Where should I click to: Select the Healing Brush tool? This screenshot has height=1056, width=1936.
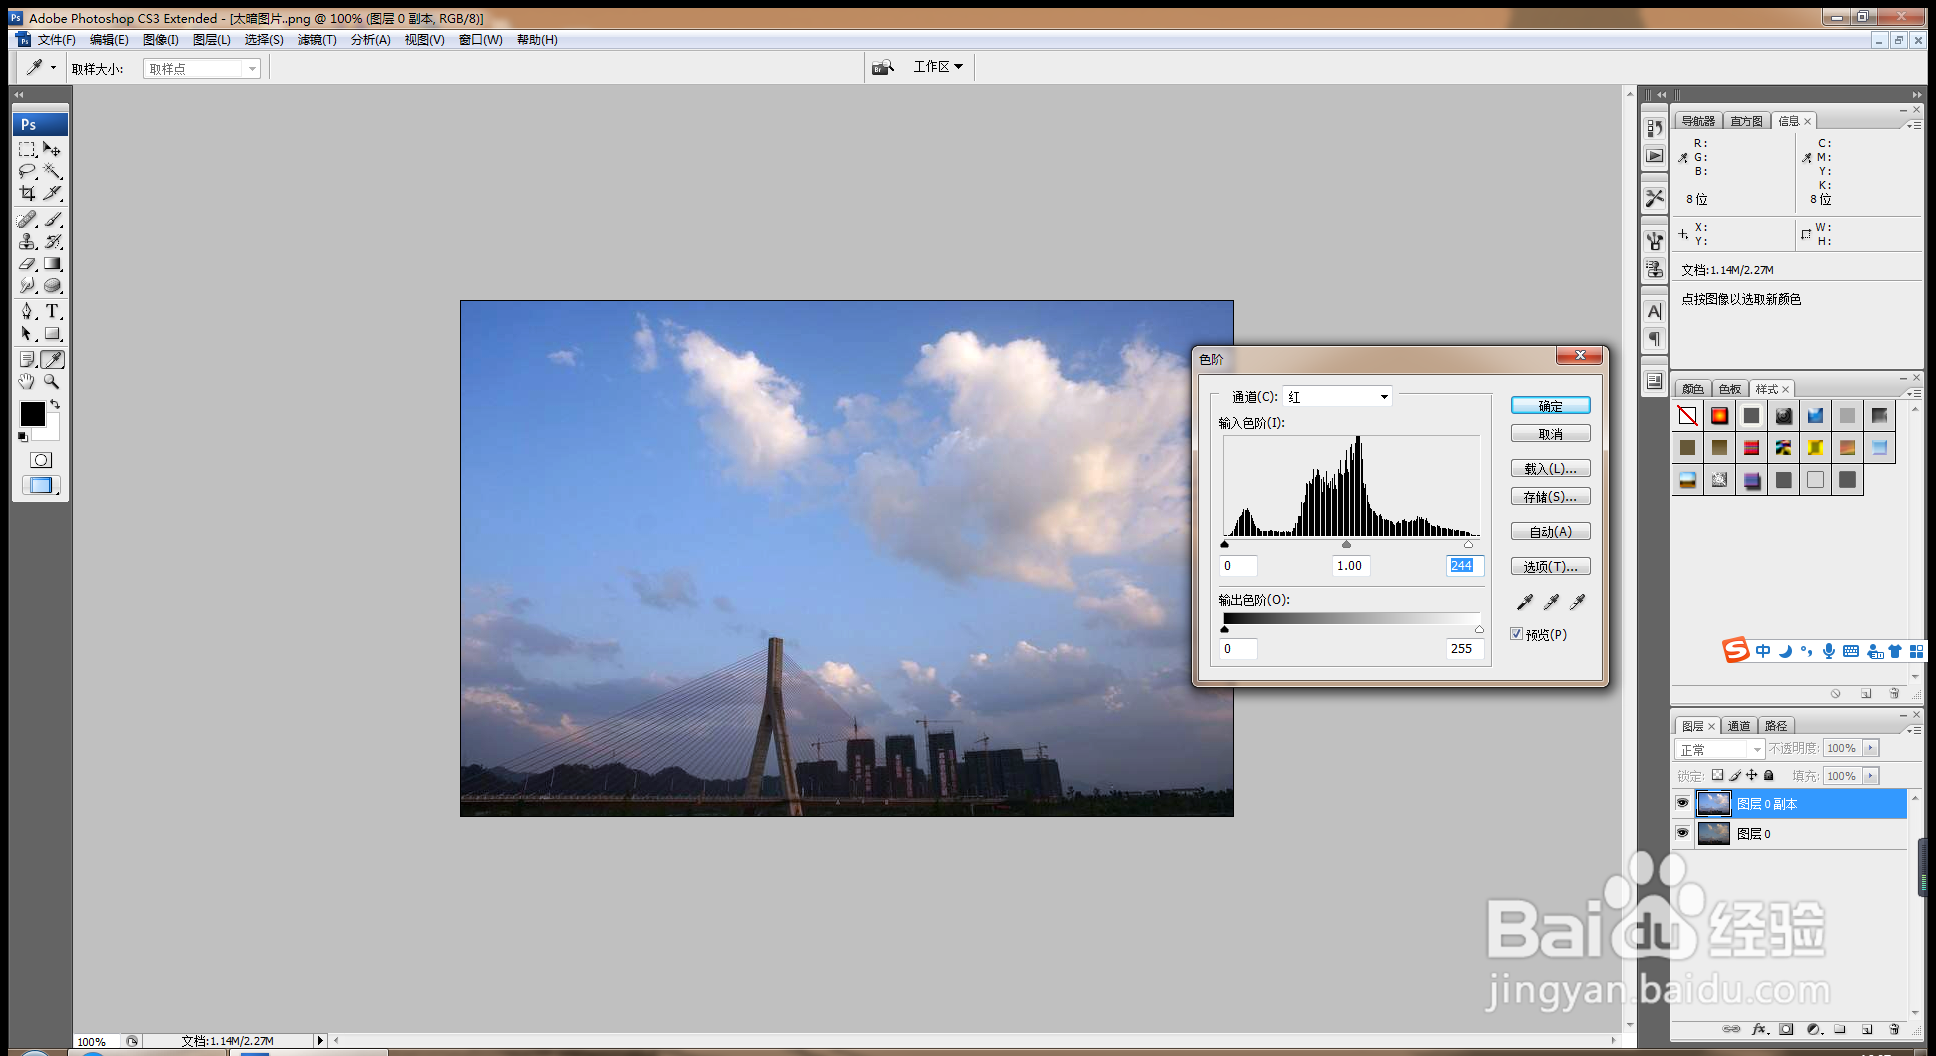pyautogui.click(x=27, y=219)
